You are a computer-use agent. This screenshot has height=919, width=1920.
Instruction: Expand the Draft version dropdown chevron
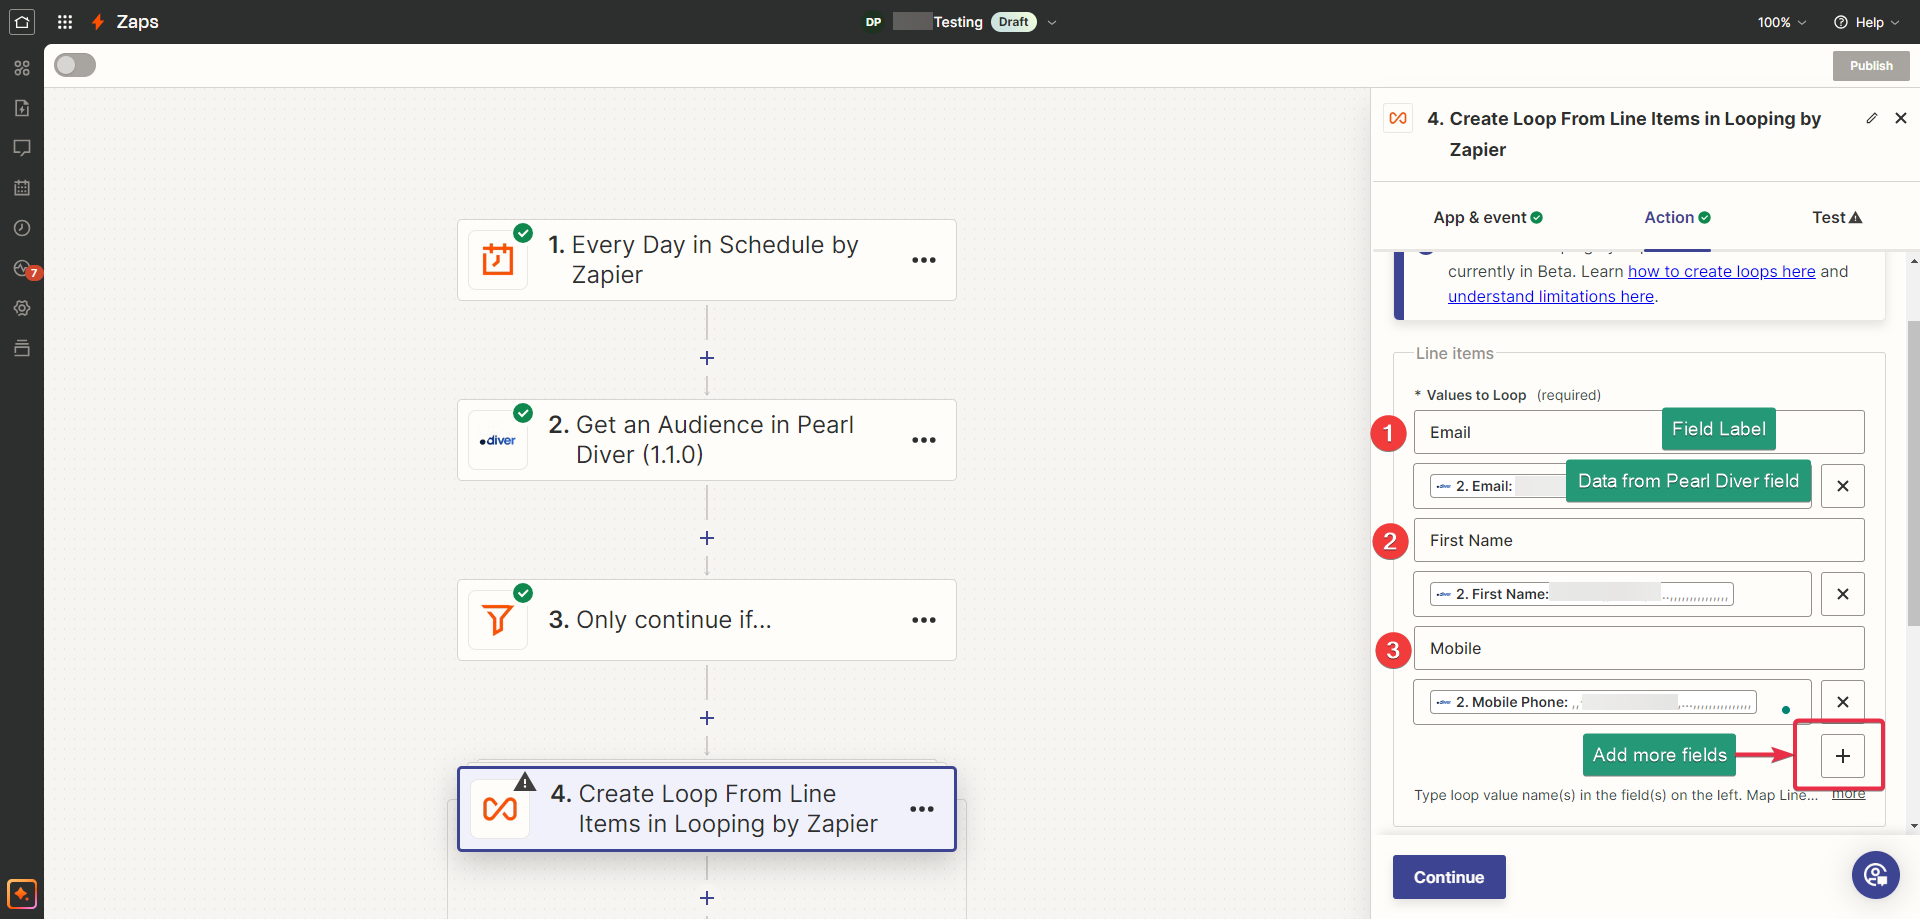click(x=1052, y=22)
